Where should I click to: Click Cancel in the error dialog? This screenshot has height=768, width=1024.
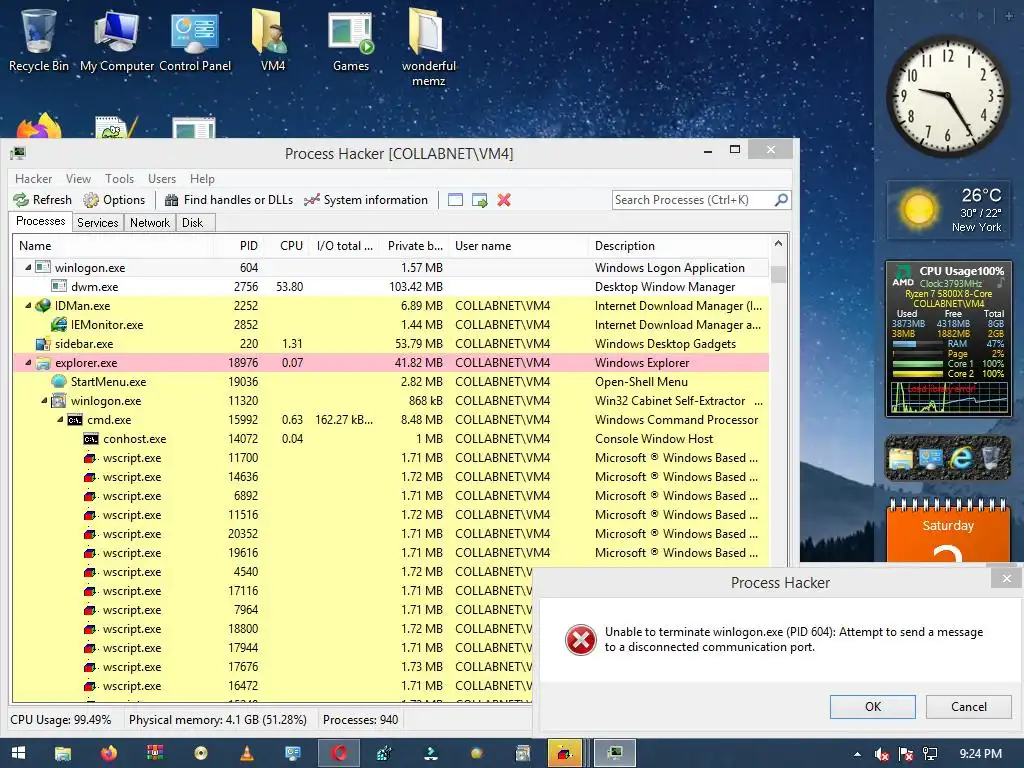pyautogui.click(x=968, y=707)
